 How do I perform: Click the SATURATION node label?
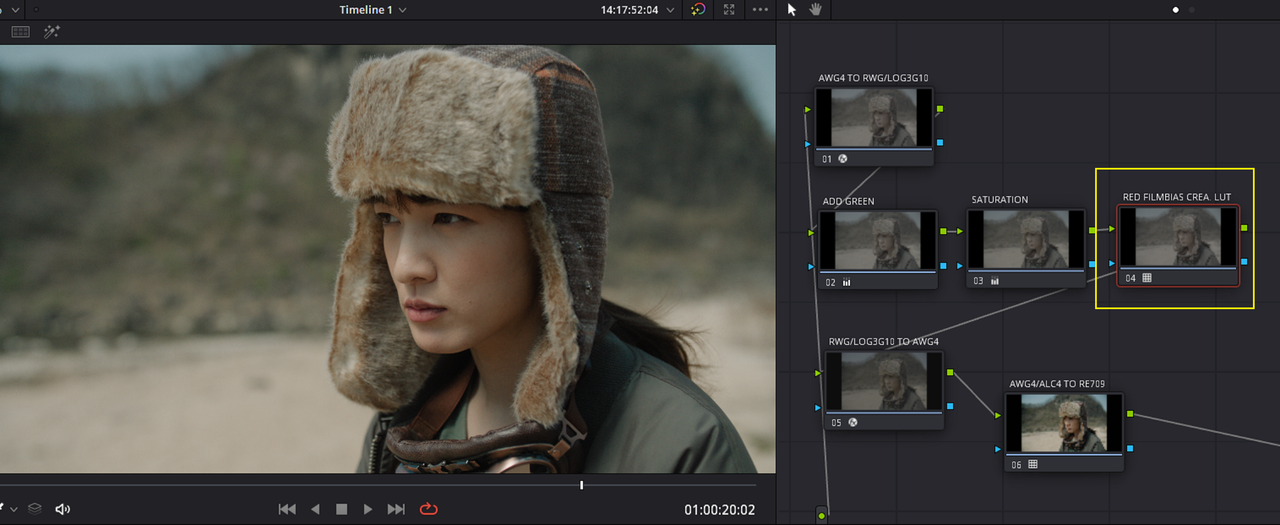pos(1000,200)
